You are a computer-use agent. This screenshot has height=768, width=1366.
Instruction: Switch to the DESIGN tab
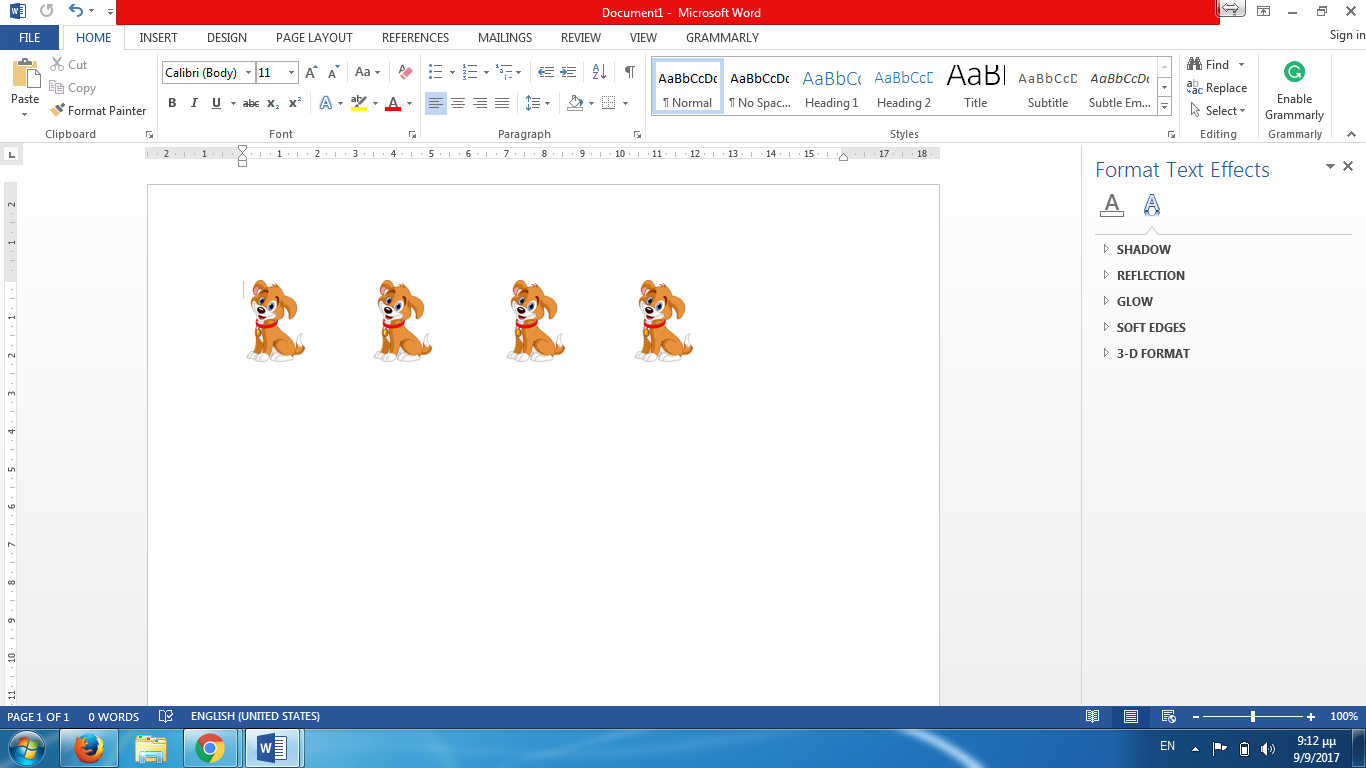click(227, 37)
